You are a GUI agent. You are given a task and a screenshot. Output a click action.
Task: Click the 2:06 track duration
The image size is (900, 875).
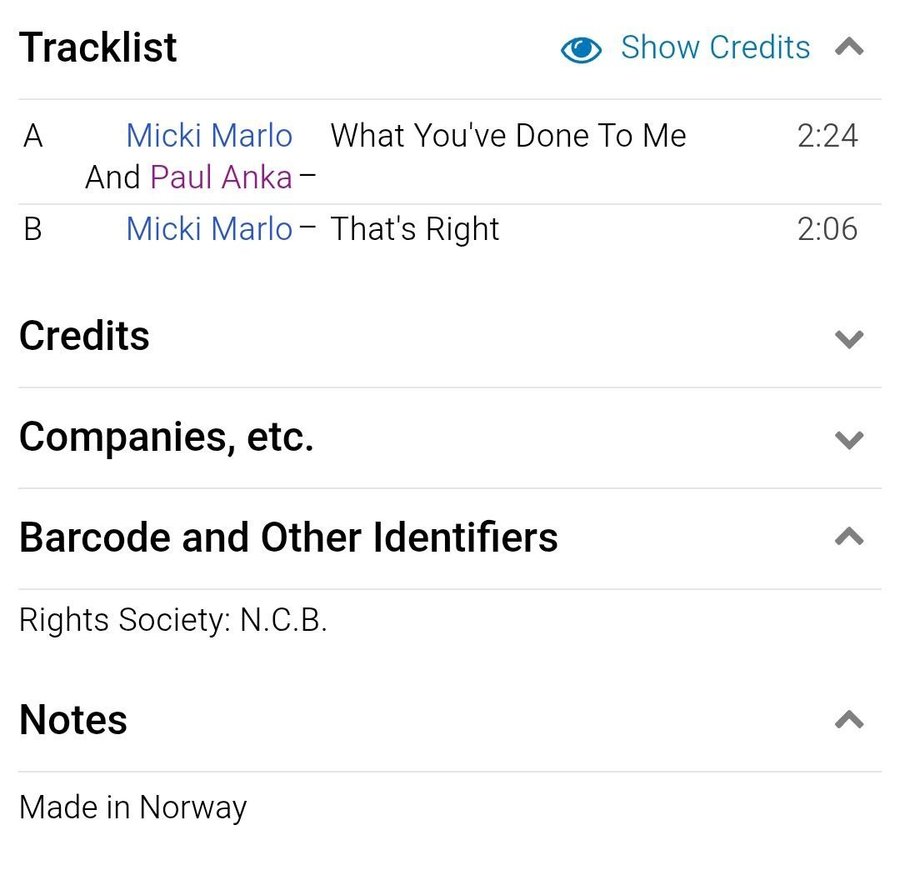[827, 229]
